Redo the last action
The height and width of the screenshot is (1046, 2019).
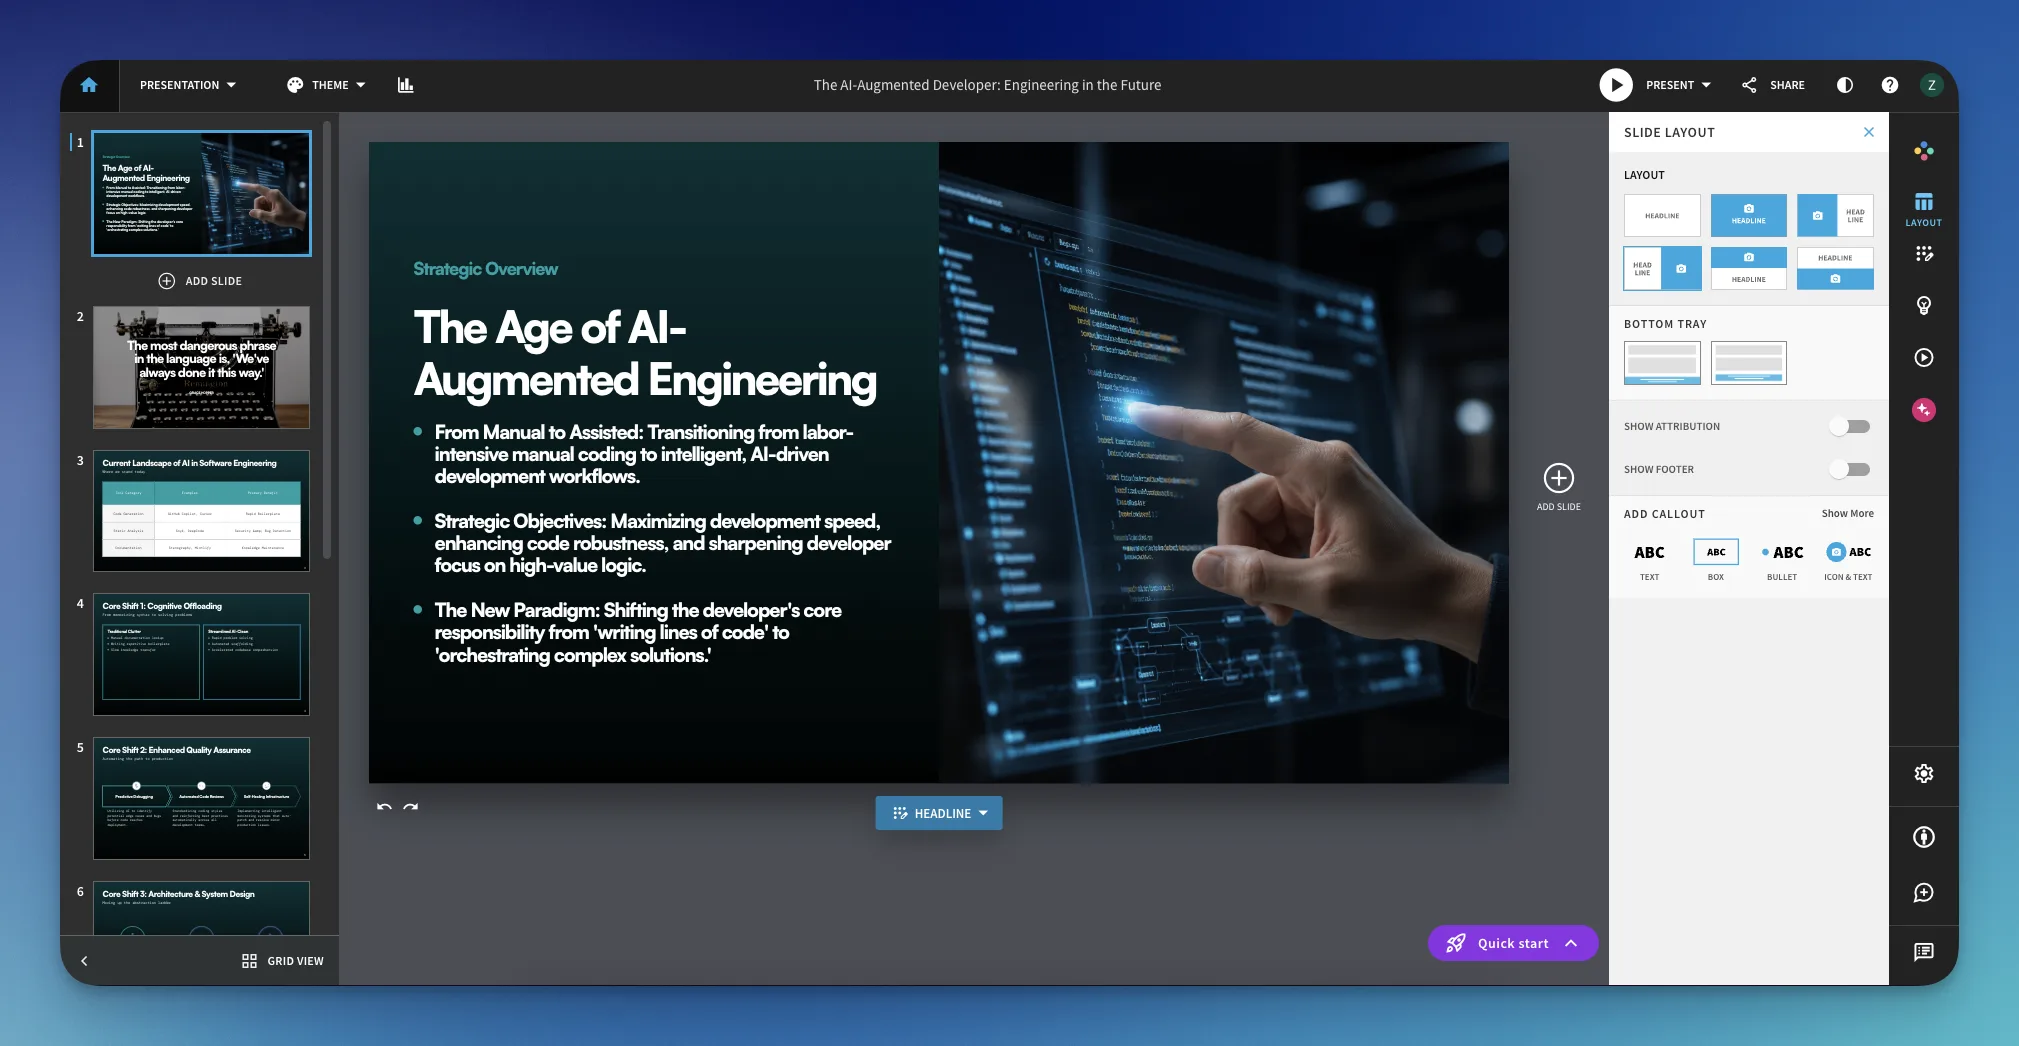click(410, 807)
